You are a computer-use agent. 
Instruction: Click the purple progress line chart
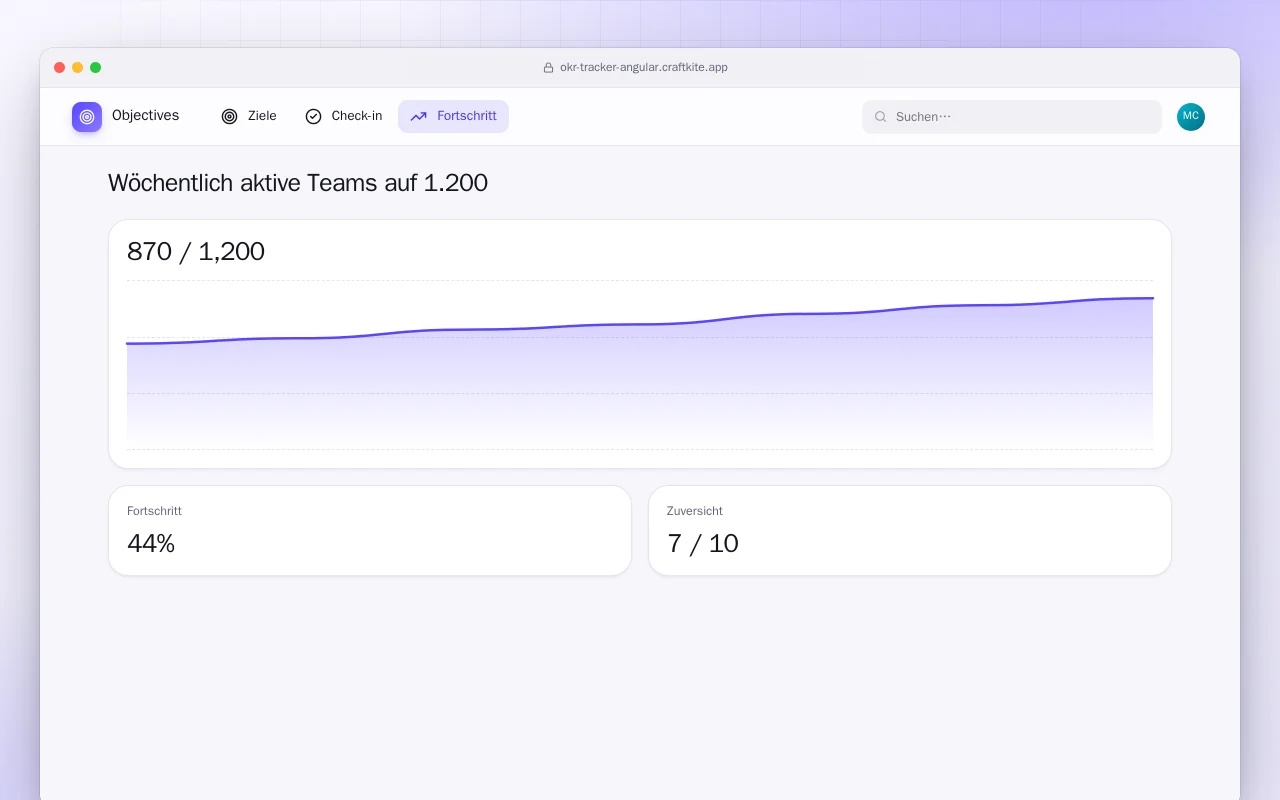(x=640, y=365)
